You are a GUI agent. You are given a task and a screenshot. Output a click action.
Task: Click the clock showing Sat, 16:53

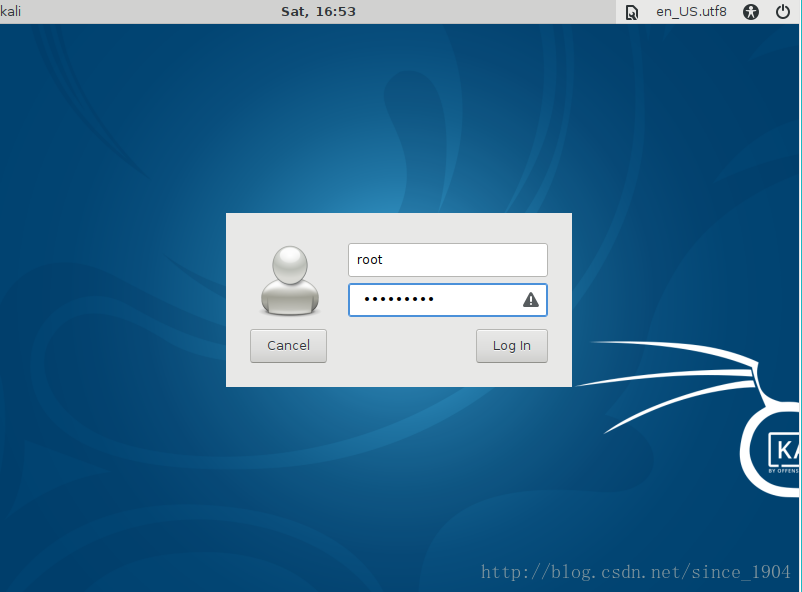coord(318,11)
